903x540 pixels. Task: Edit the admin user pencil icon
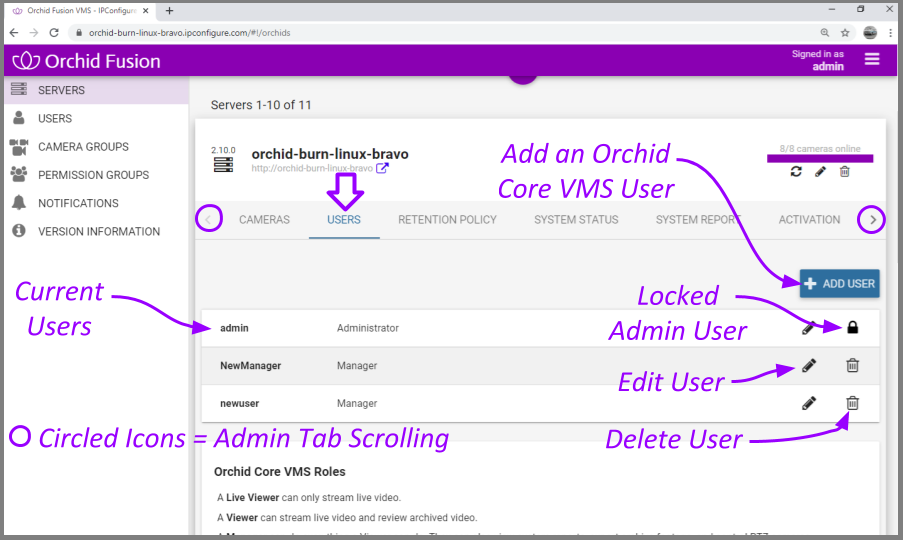click(809, 328)
